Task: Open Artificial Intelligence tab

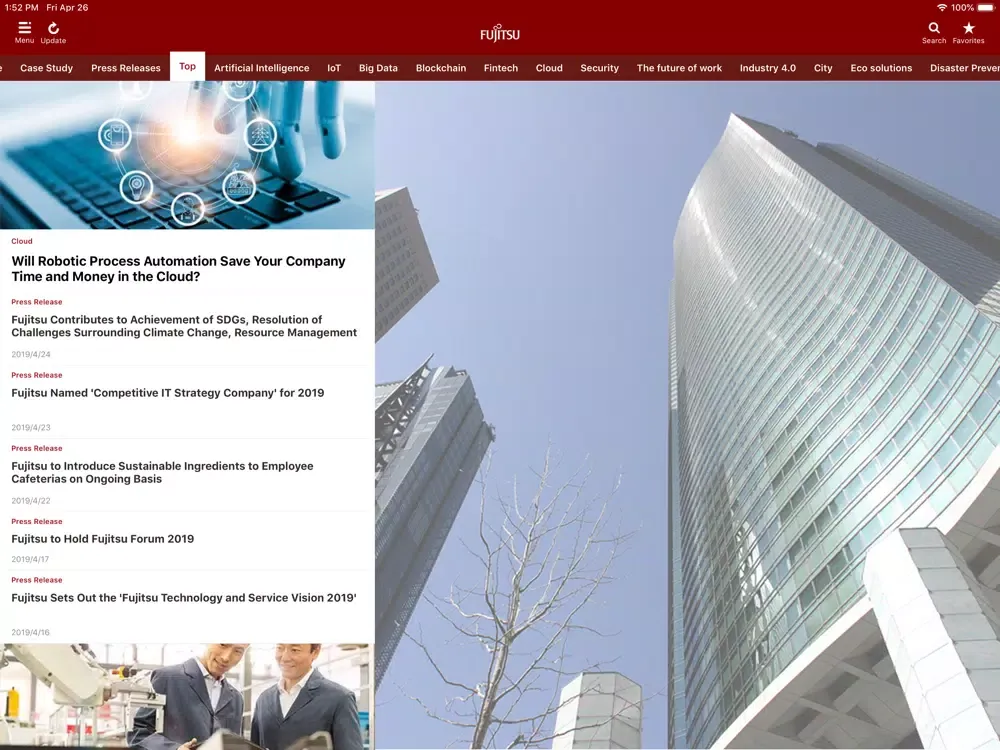Action: [261, 68]
